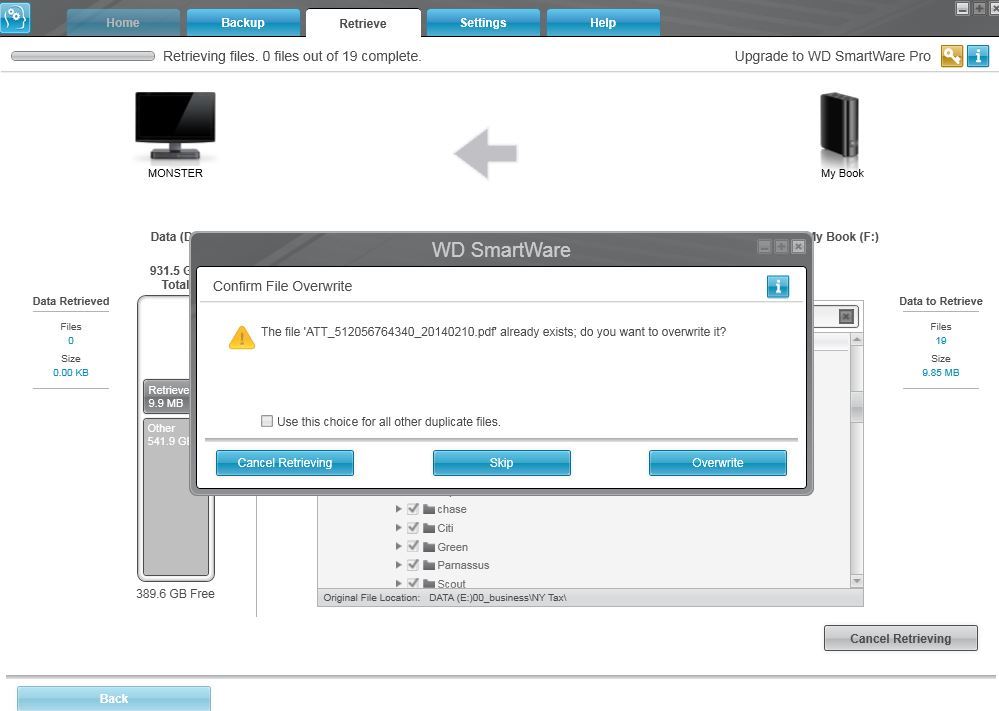Click the Upgrade to WD SmartWare Pro link

pos(833,56)
